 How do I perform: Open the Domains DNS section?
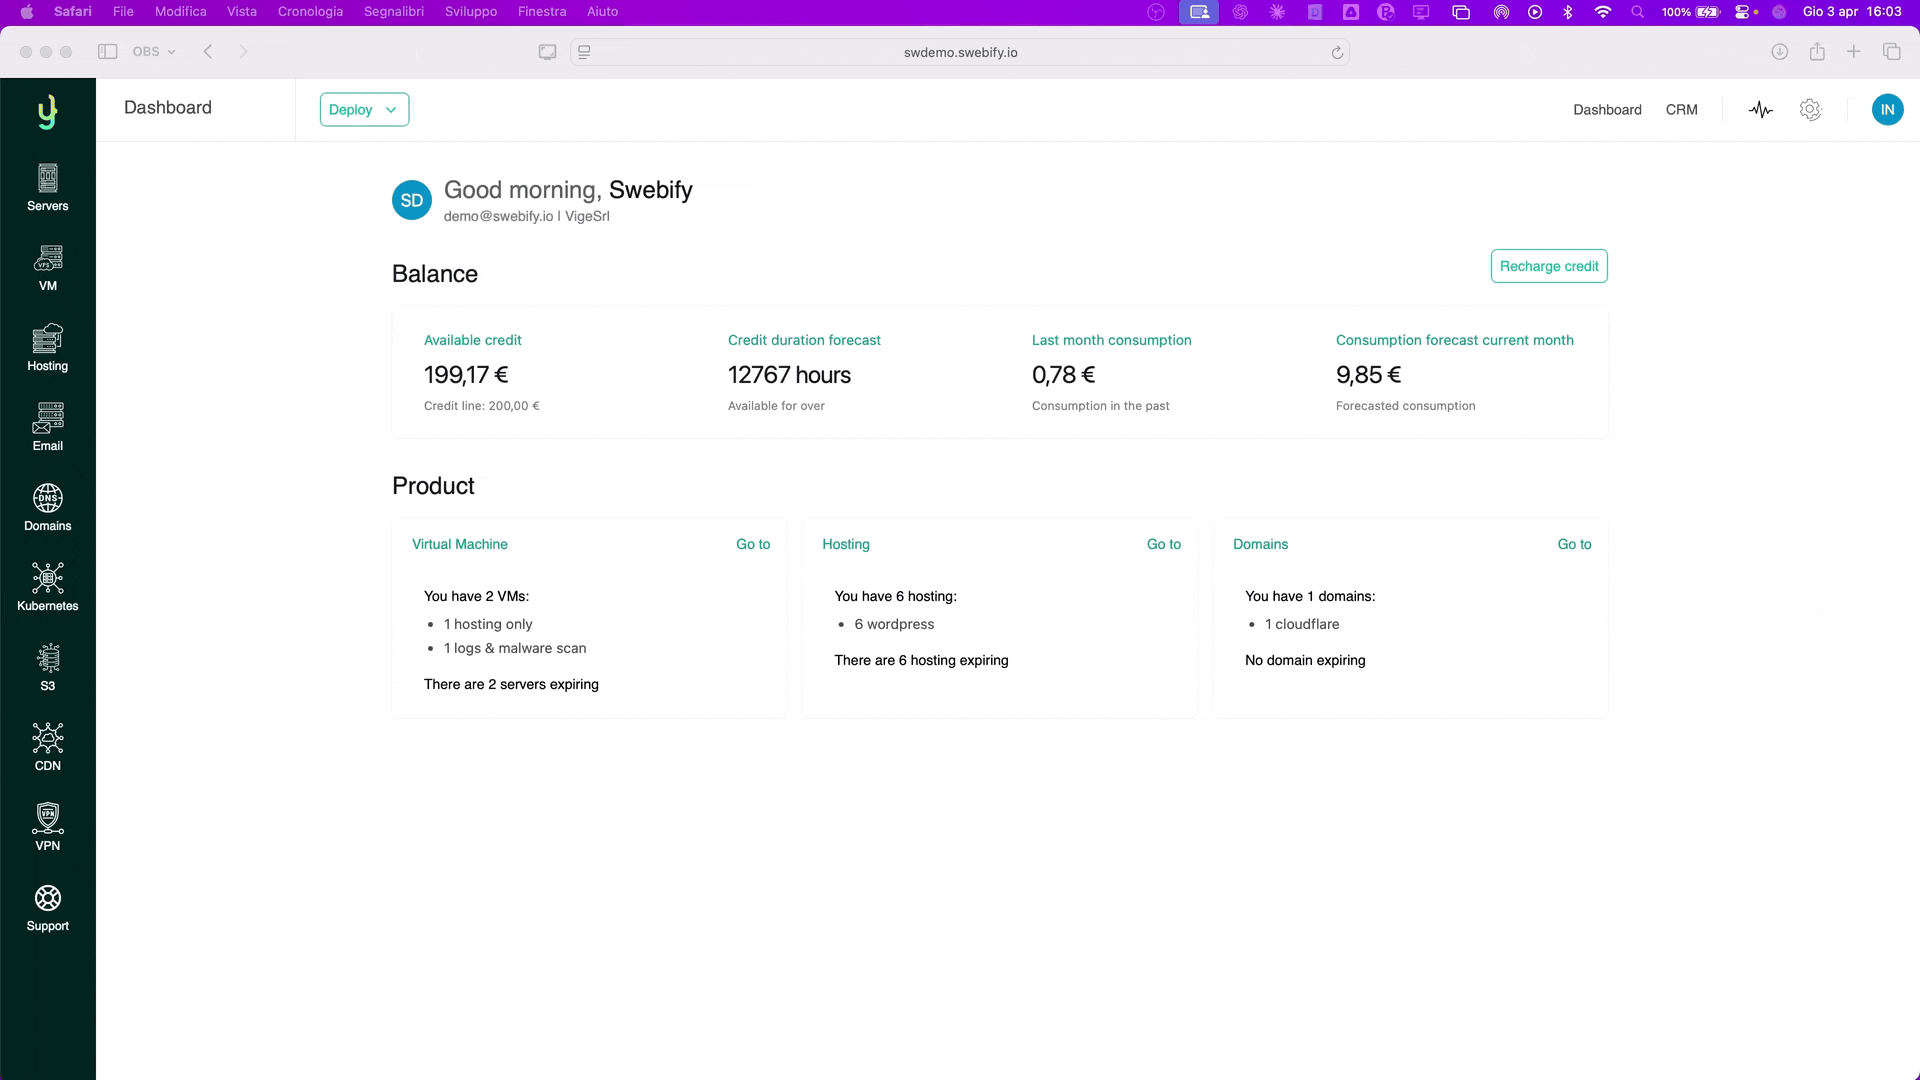[x=47, y=507]
